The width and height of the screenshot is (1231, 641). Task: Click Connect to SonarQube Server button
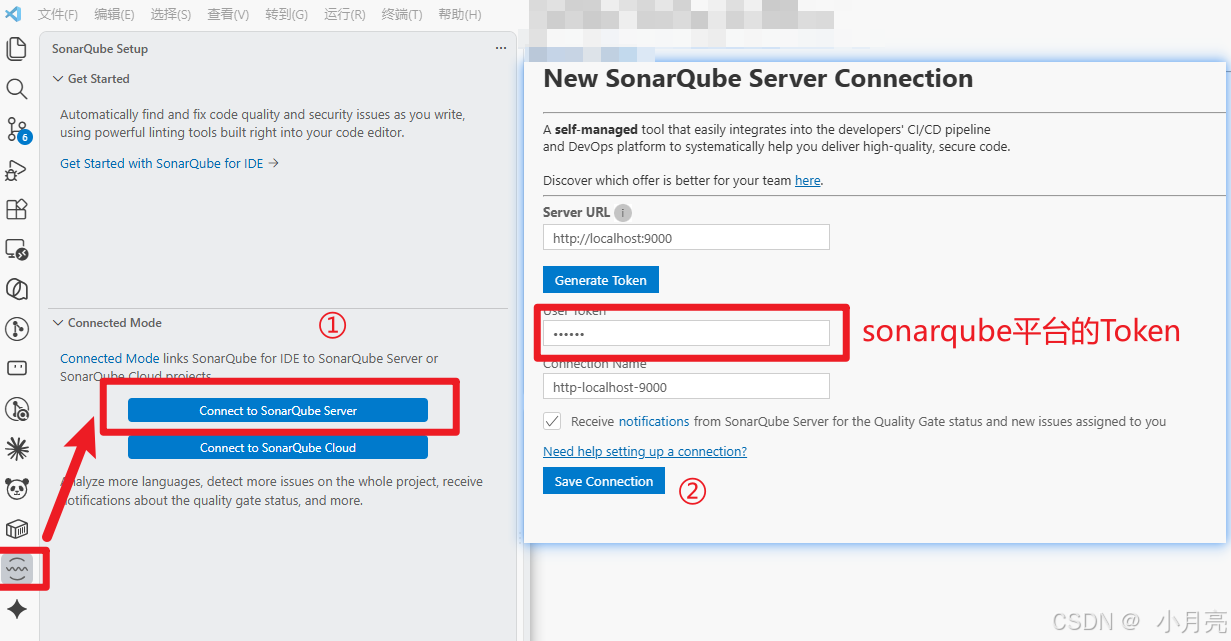pyautogui.click(x=278, y=411)
